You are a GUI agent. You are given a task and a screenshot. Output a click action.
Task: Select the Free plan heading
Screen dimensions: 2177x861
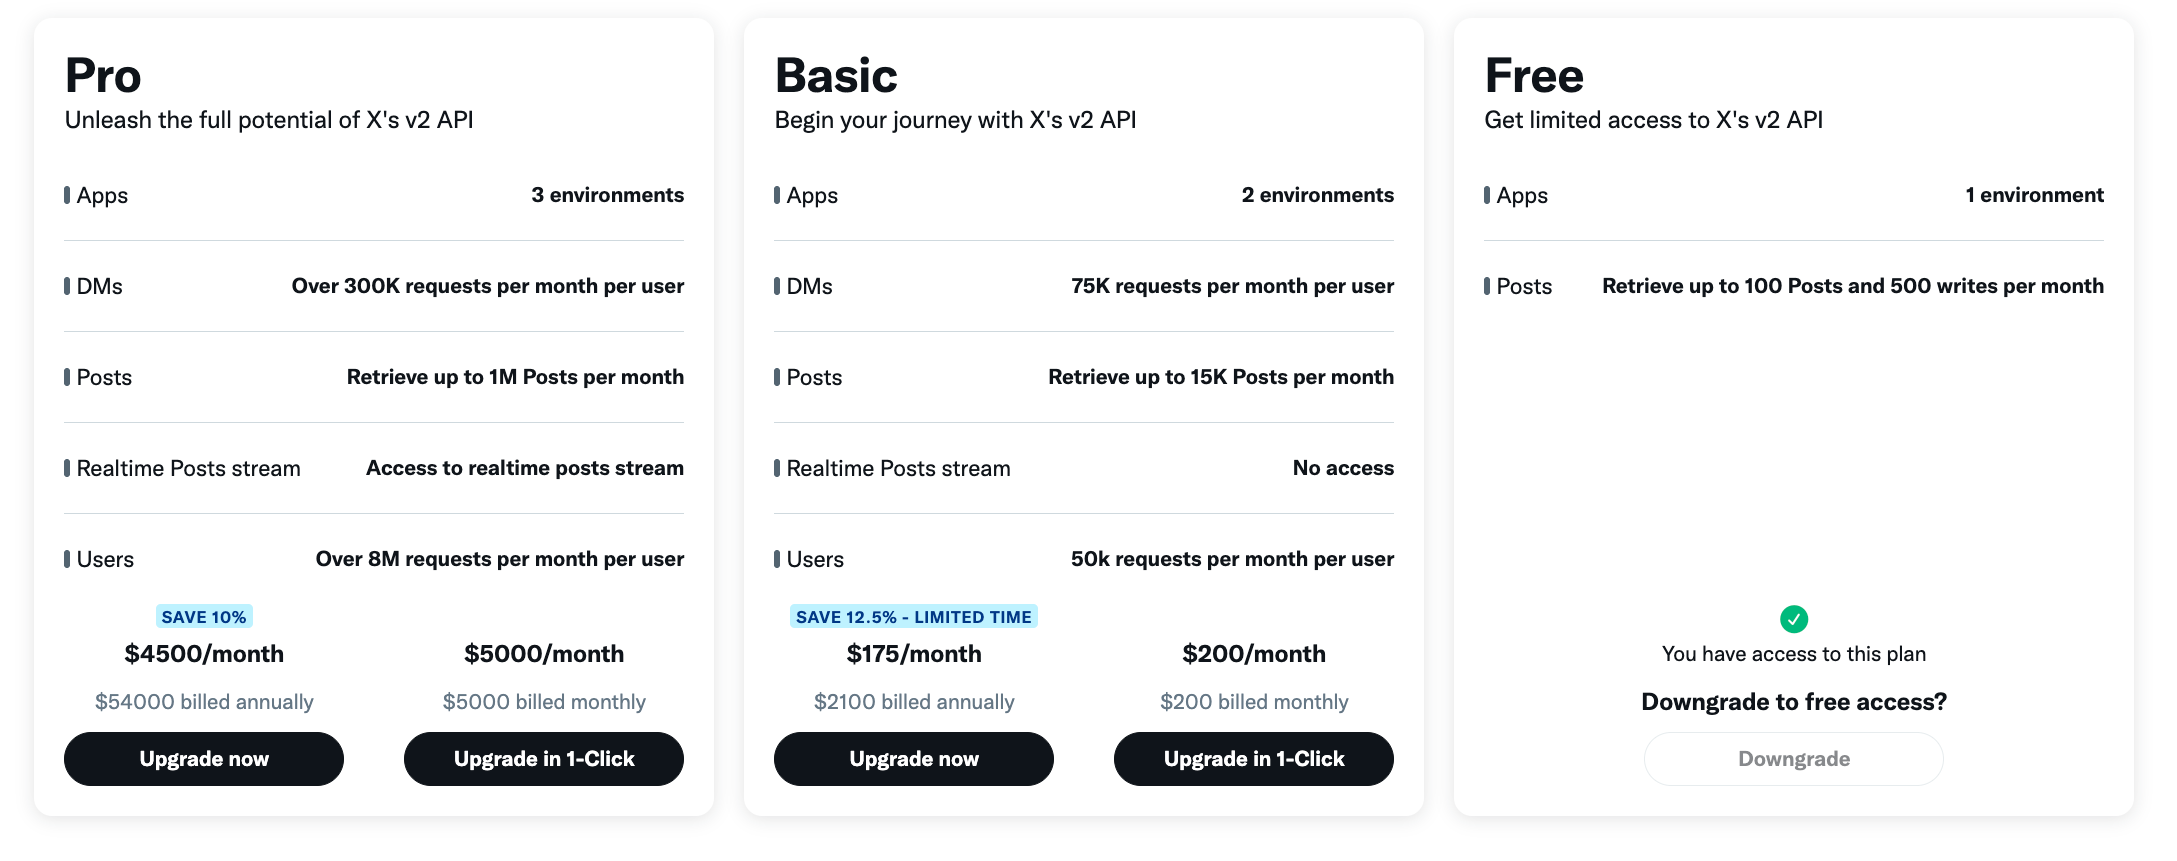(x=1534, y=76)
